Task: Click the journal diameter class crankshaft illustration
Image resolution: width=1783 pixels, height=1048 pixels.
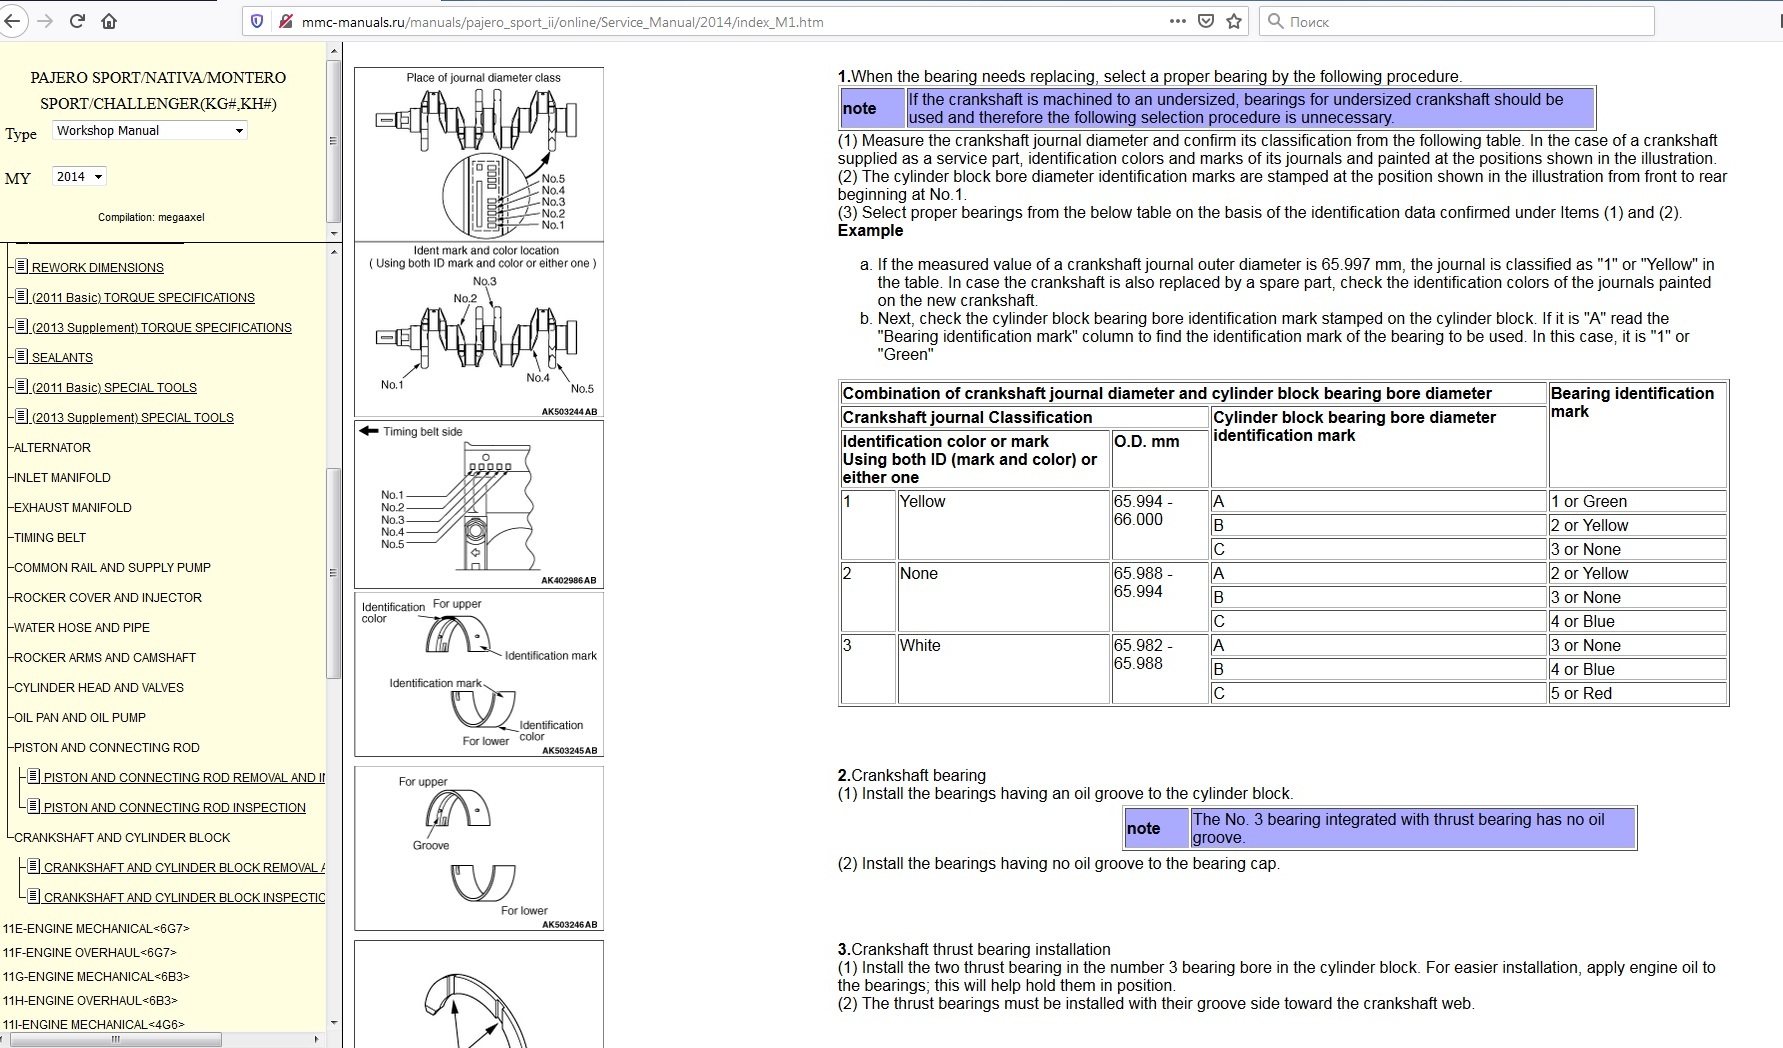Action: click(479, 154)
